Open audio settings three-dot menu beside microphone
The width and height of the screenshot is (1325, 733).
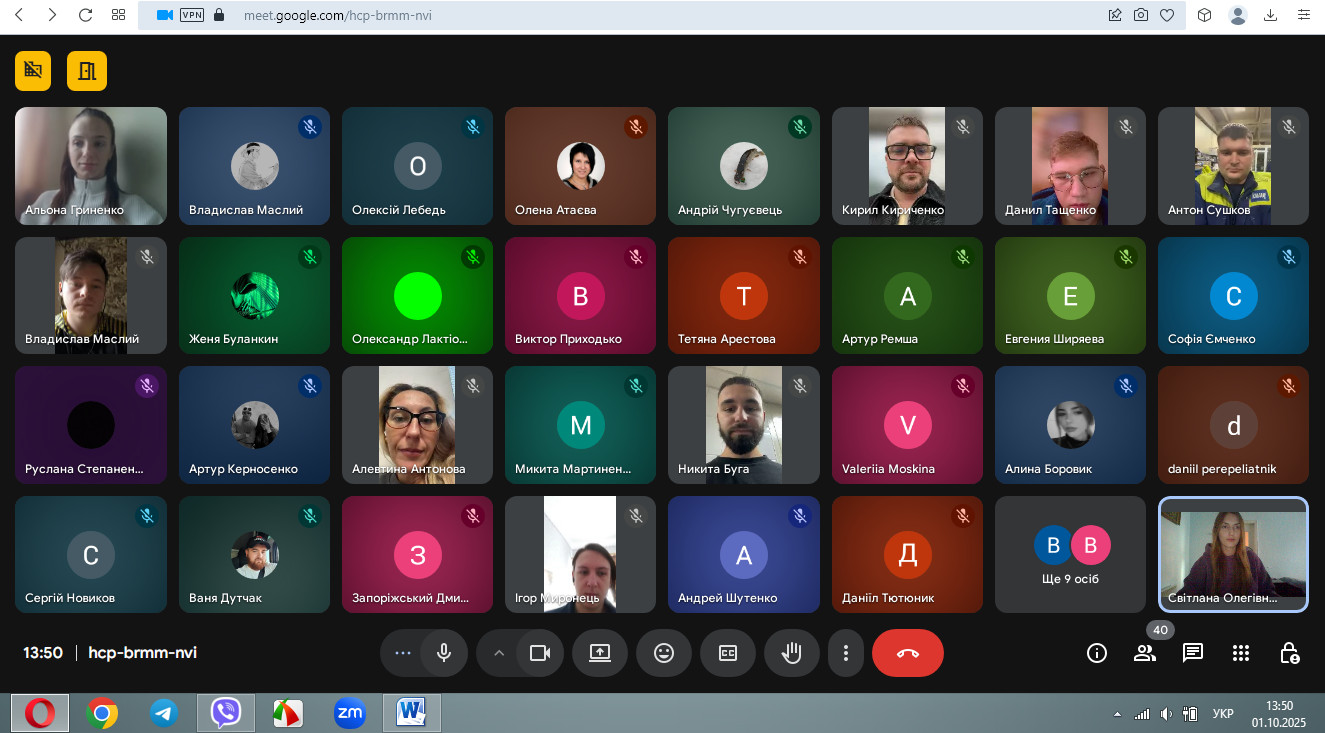tap(403, 653)
